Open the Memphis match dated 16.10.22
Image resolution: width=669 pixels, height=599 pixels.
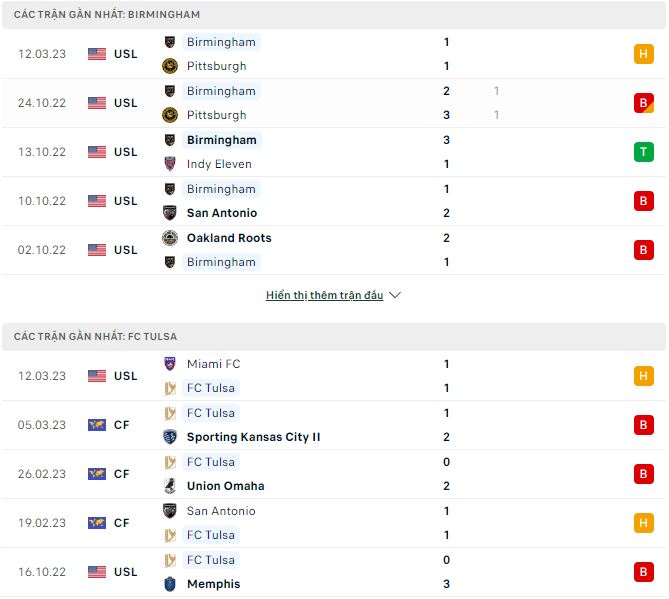(x=213, y=584)
